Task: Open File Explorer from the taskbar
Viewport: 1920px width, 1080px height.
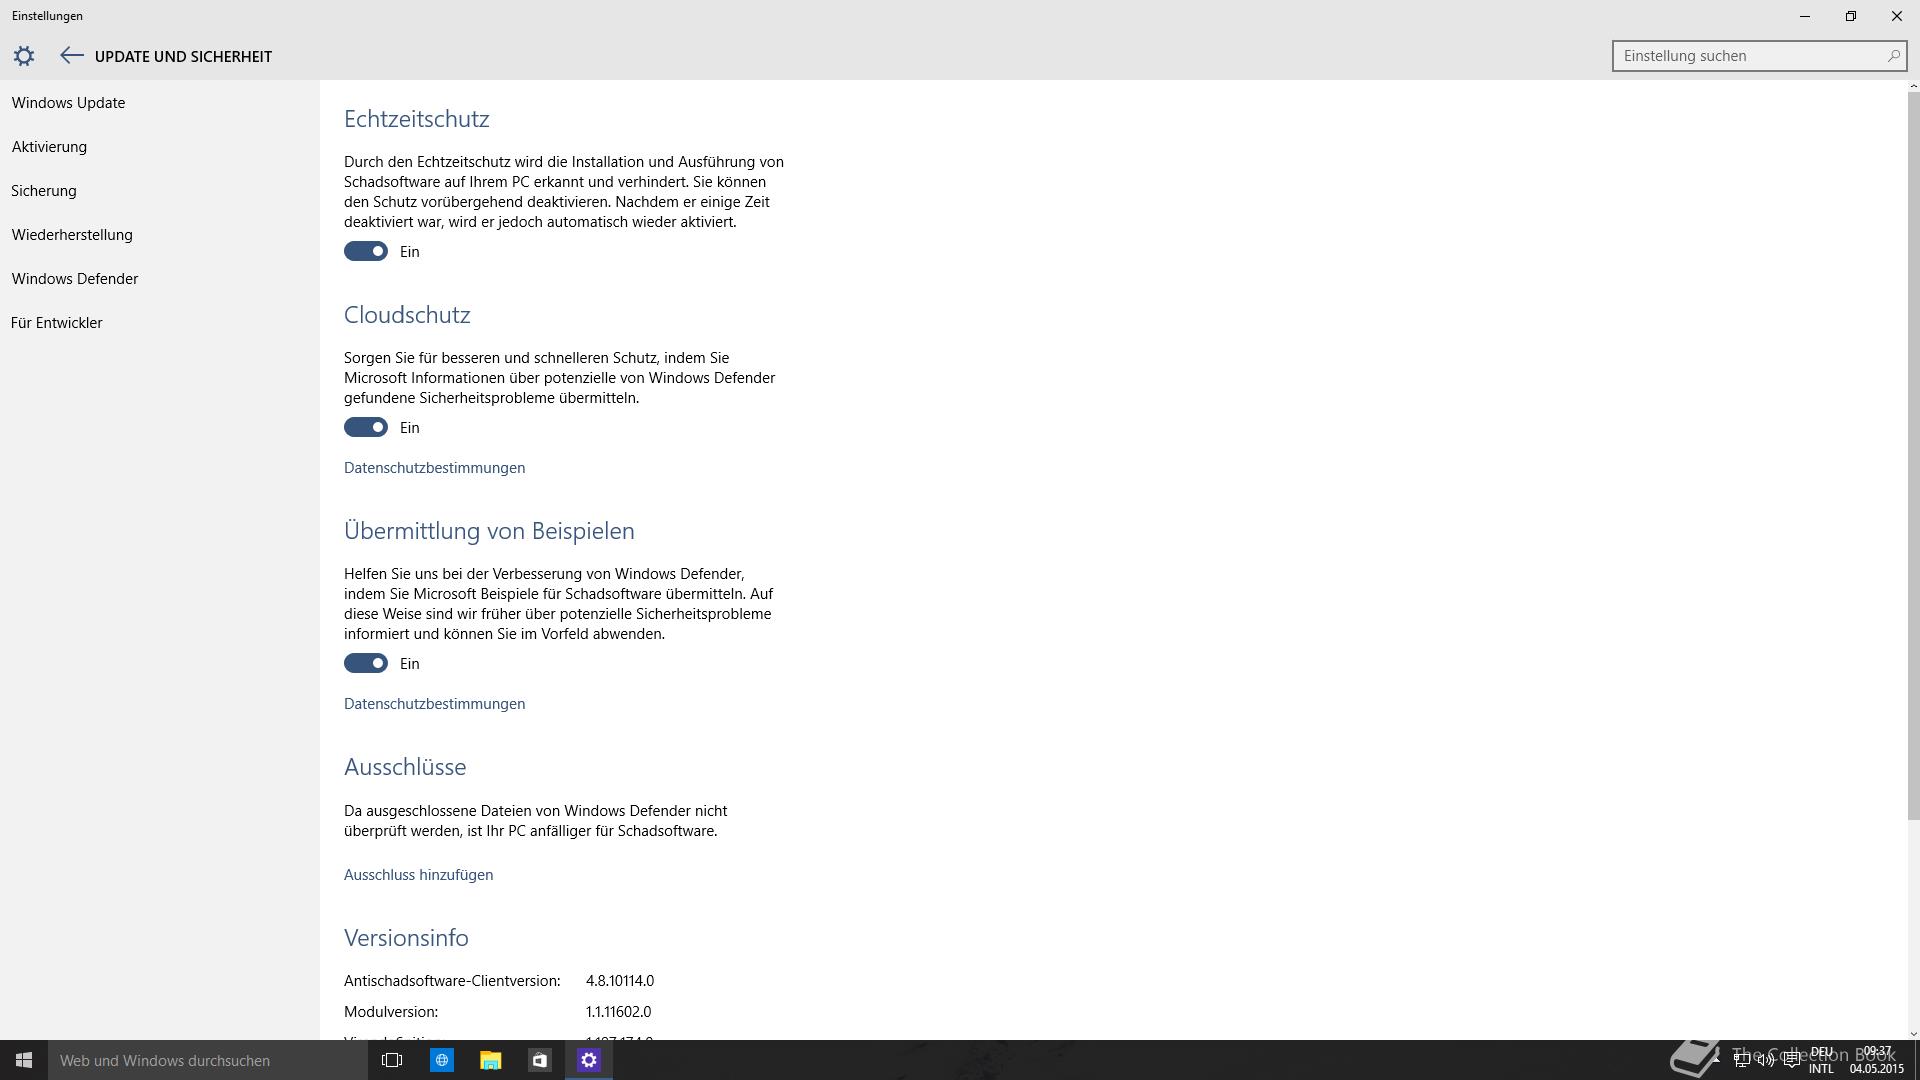Action: coord(490,1060)
